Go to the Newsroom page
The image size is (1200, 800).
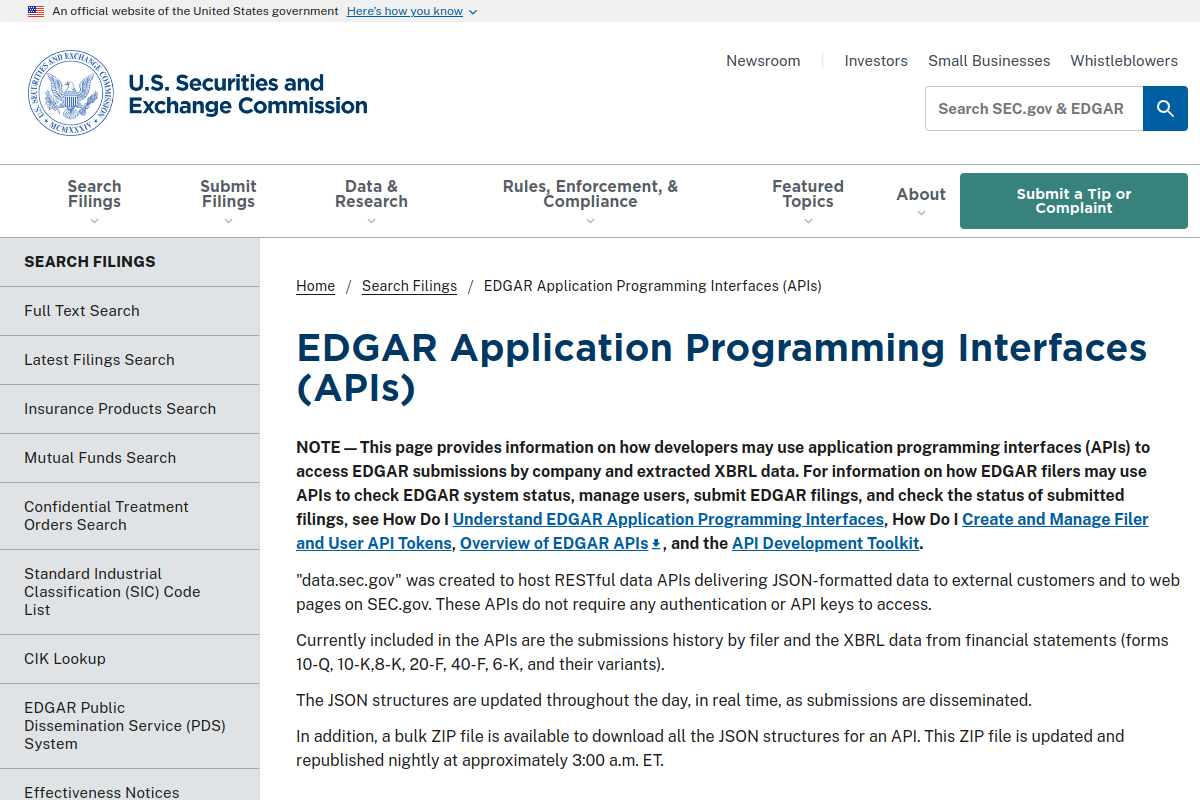(x=763, y=61)
